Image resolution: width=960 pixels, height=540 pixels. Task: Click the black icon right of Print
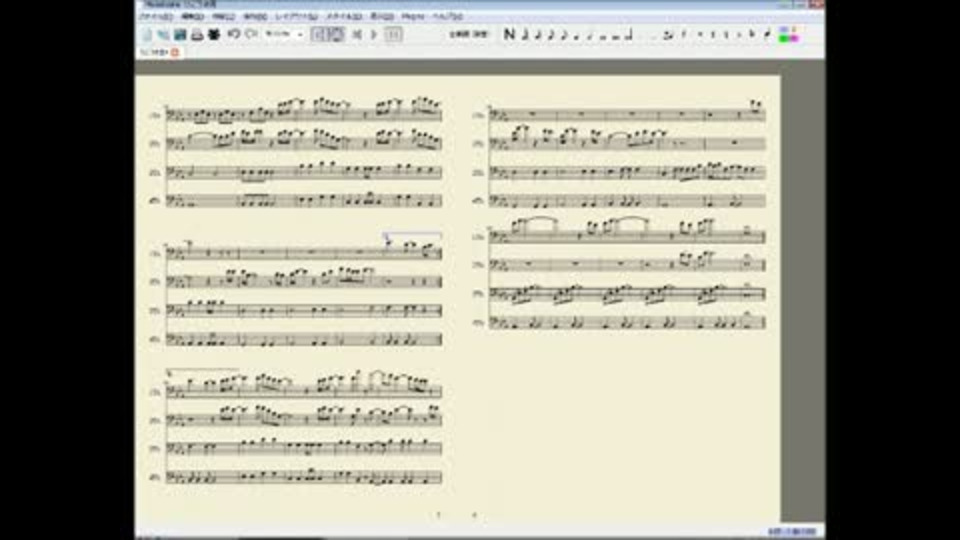coord(214,35)
